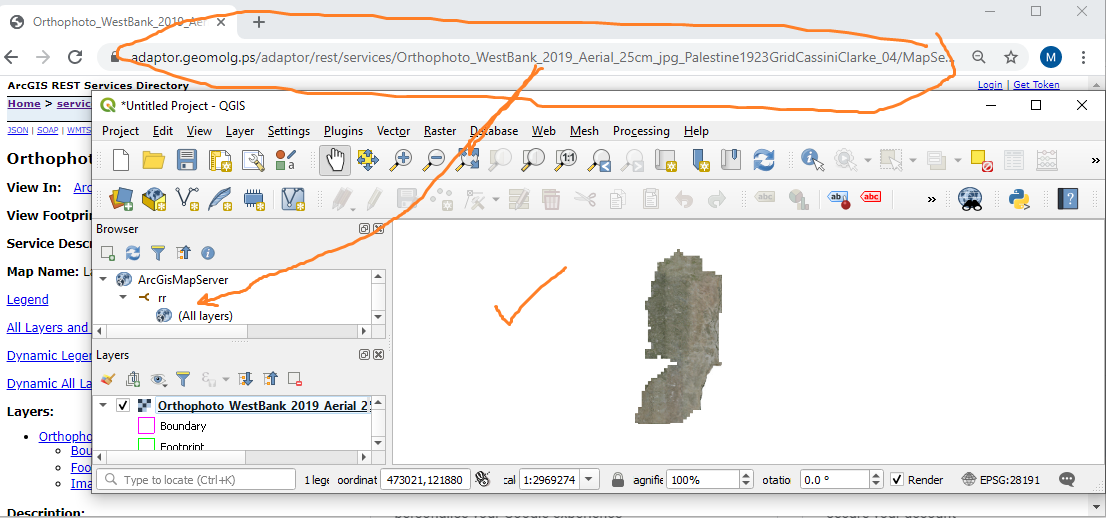Click the Get Token link
The width and height of the screenshot is (1106, 518).
(x=1037, y=85)
